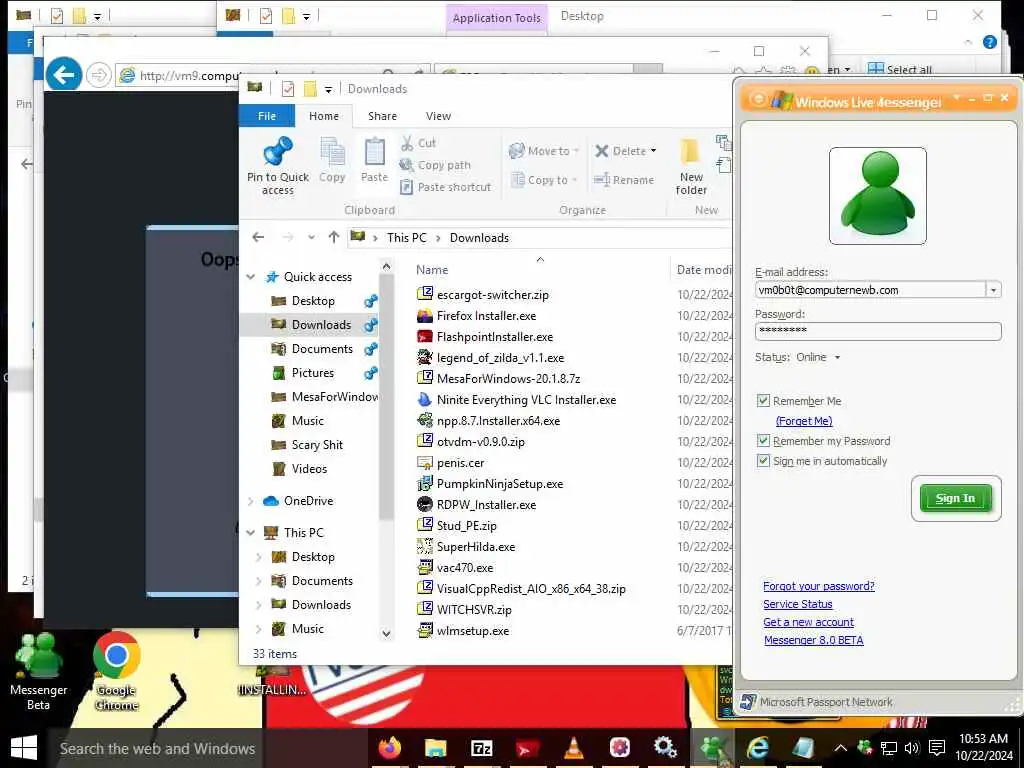Viewport: 1024px width, 768px height.
Task: Open Messenger 8.0 BETA link
Action: point(814,640)
